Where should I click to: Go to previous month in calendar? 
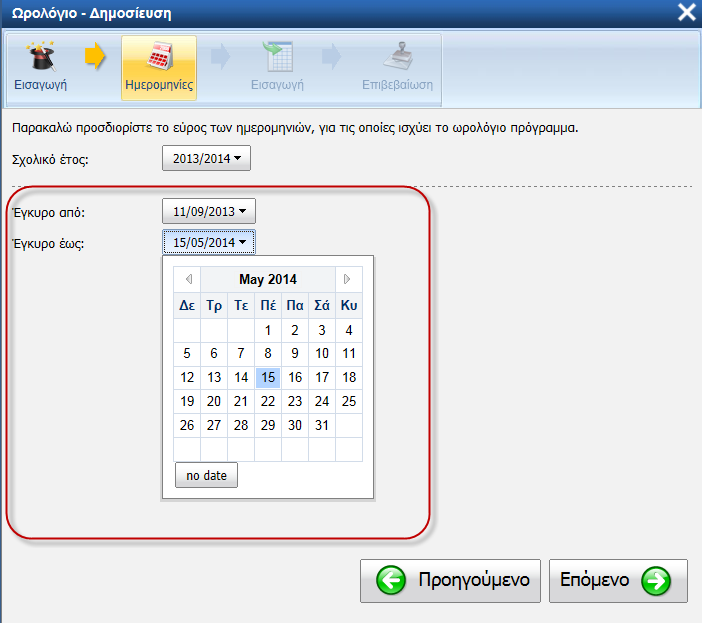pos(187,279)
